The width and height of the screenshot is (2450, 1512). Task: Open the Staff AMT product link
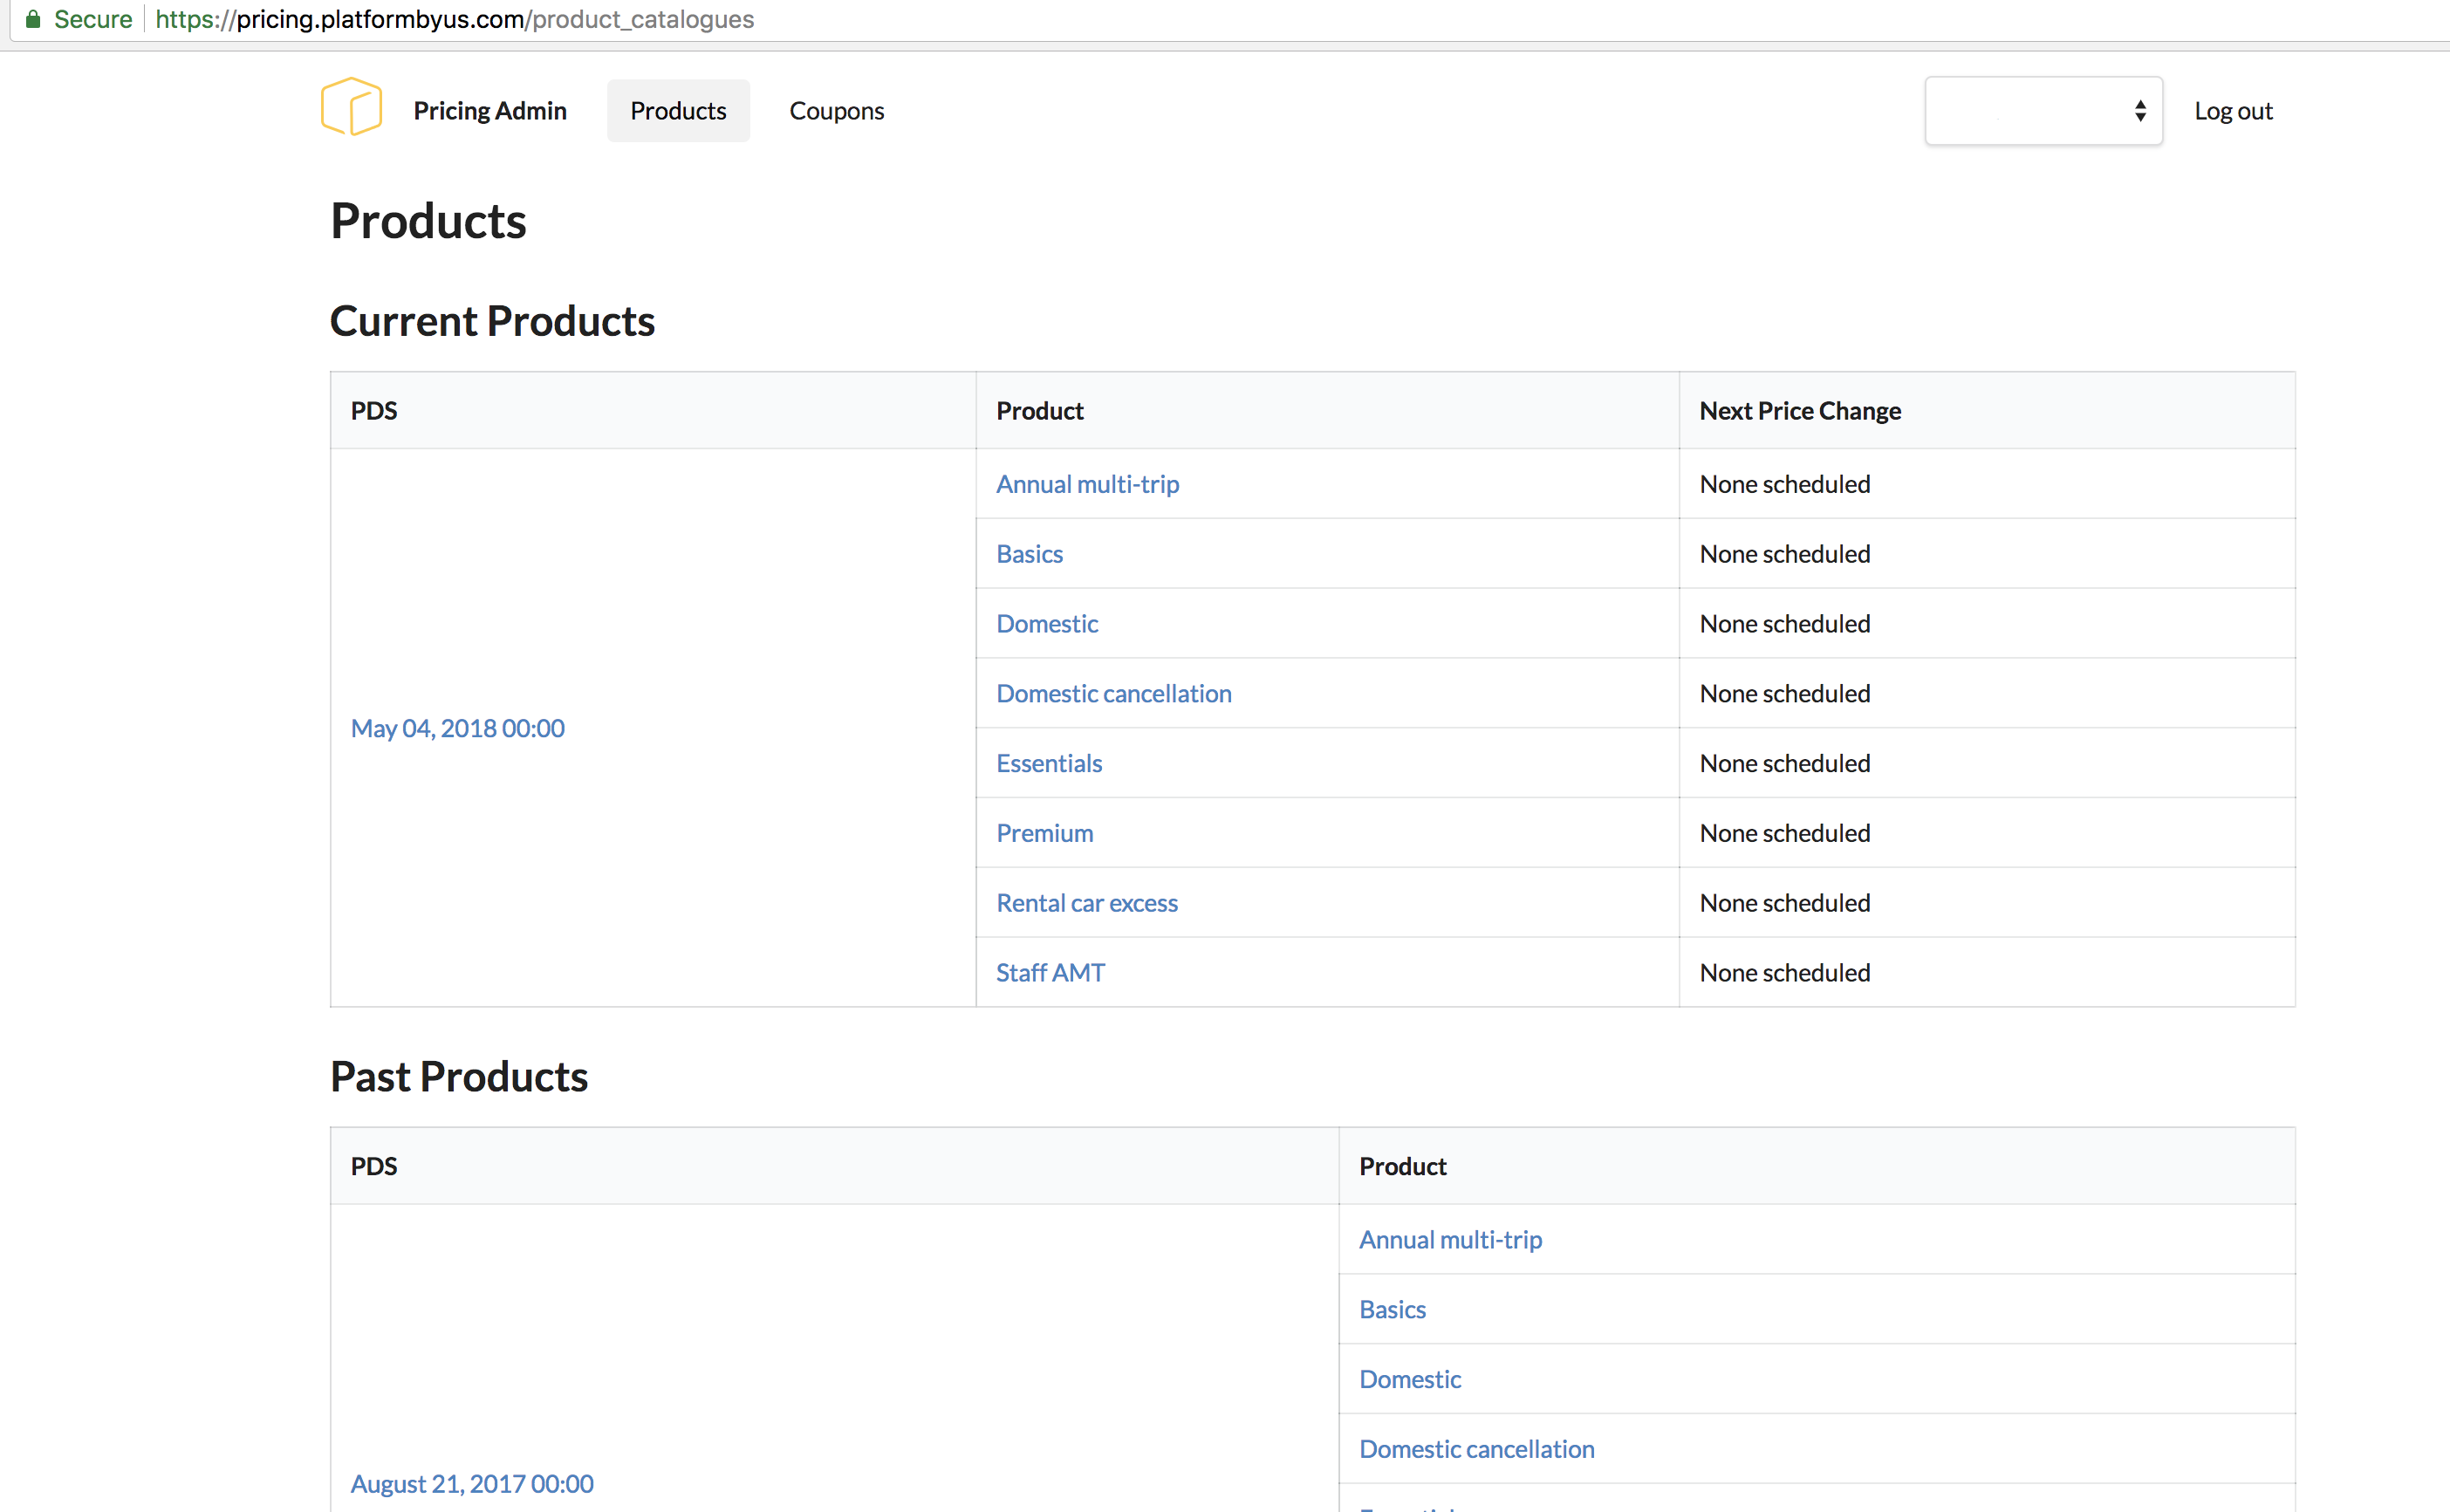[1050, 973]
